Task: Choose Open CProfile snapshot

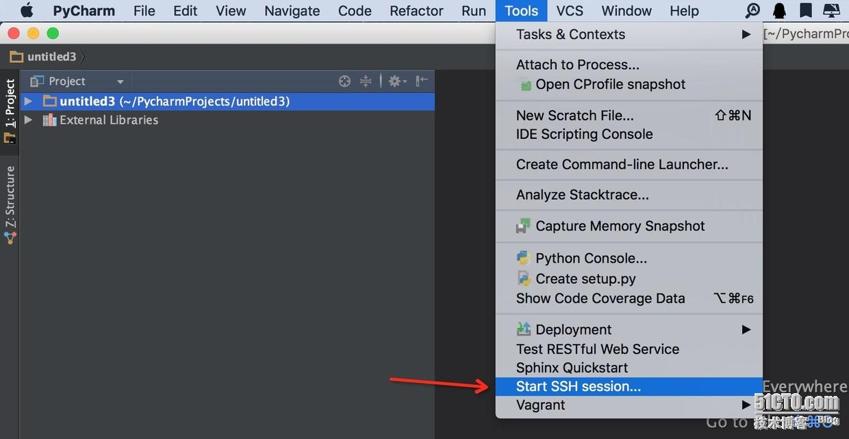Action: click(629, 84)
